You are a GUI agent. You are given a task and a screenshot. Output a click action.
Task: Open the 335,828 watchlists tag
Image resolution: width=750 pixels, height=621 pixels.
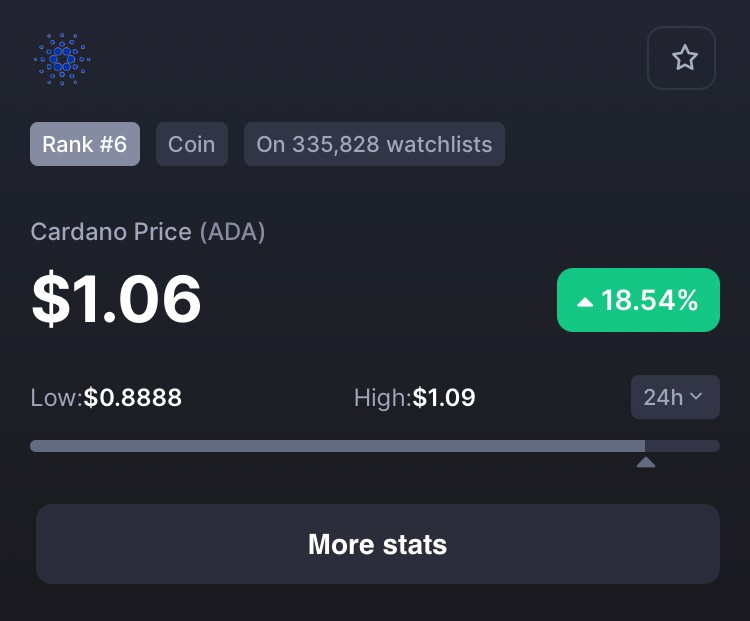pyautogui.click(x=374, y=144)
